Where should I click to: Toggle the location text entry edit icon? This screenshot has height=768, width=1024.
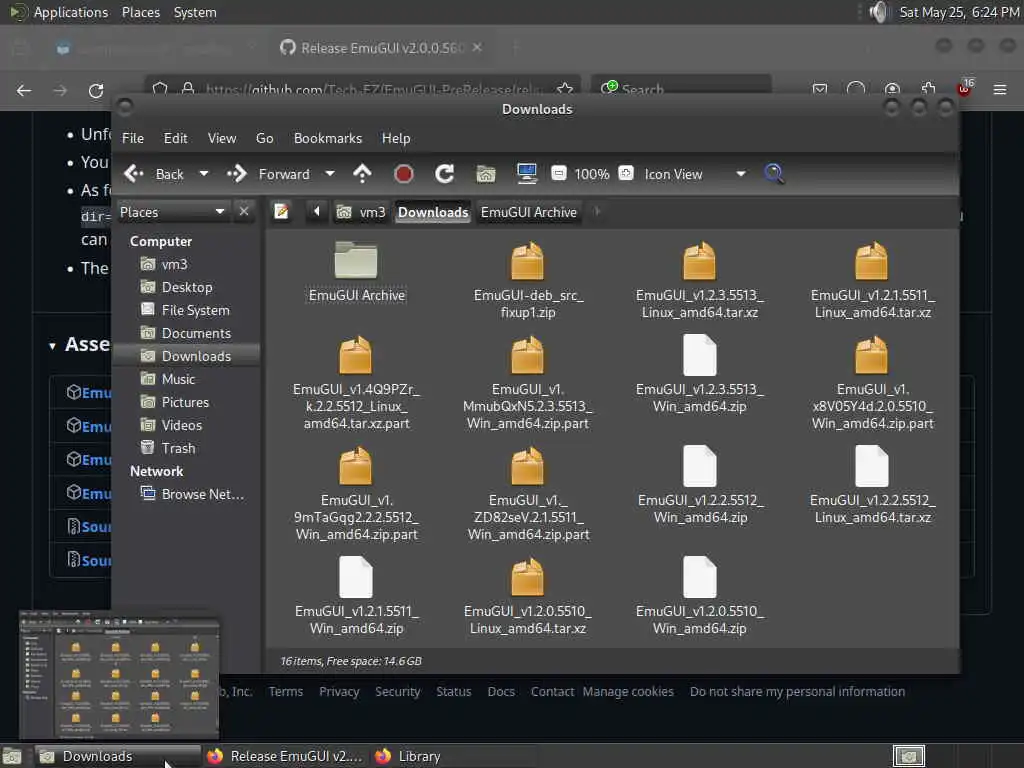[282, 212]
